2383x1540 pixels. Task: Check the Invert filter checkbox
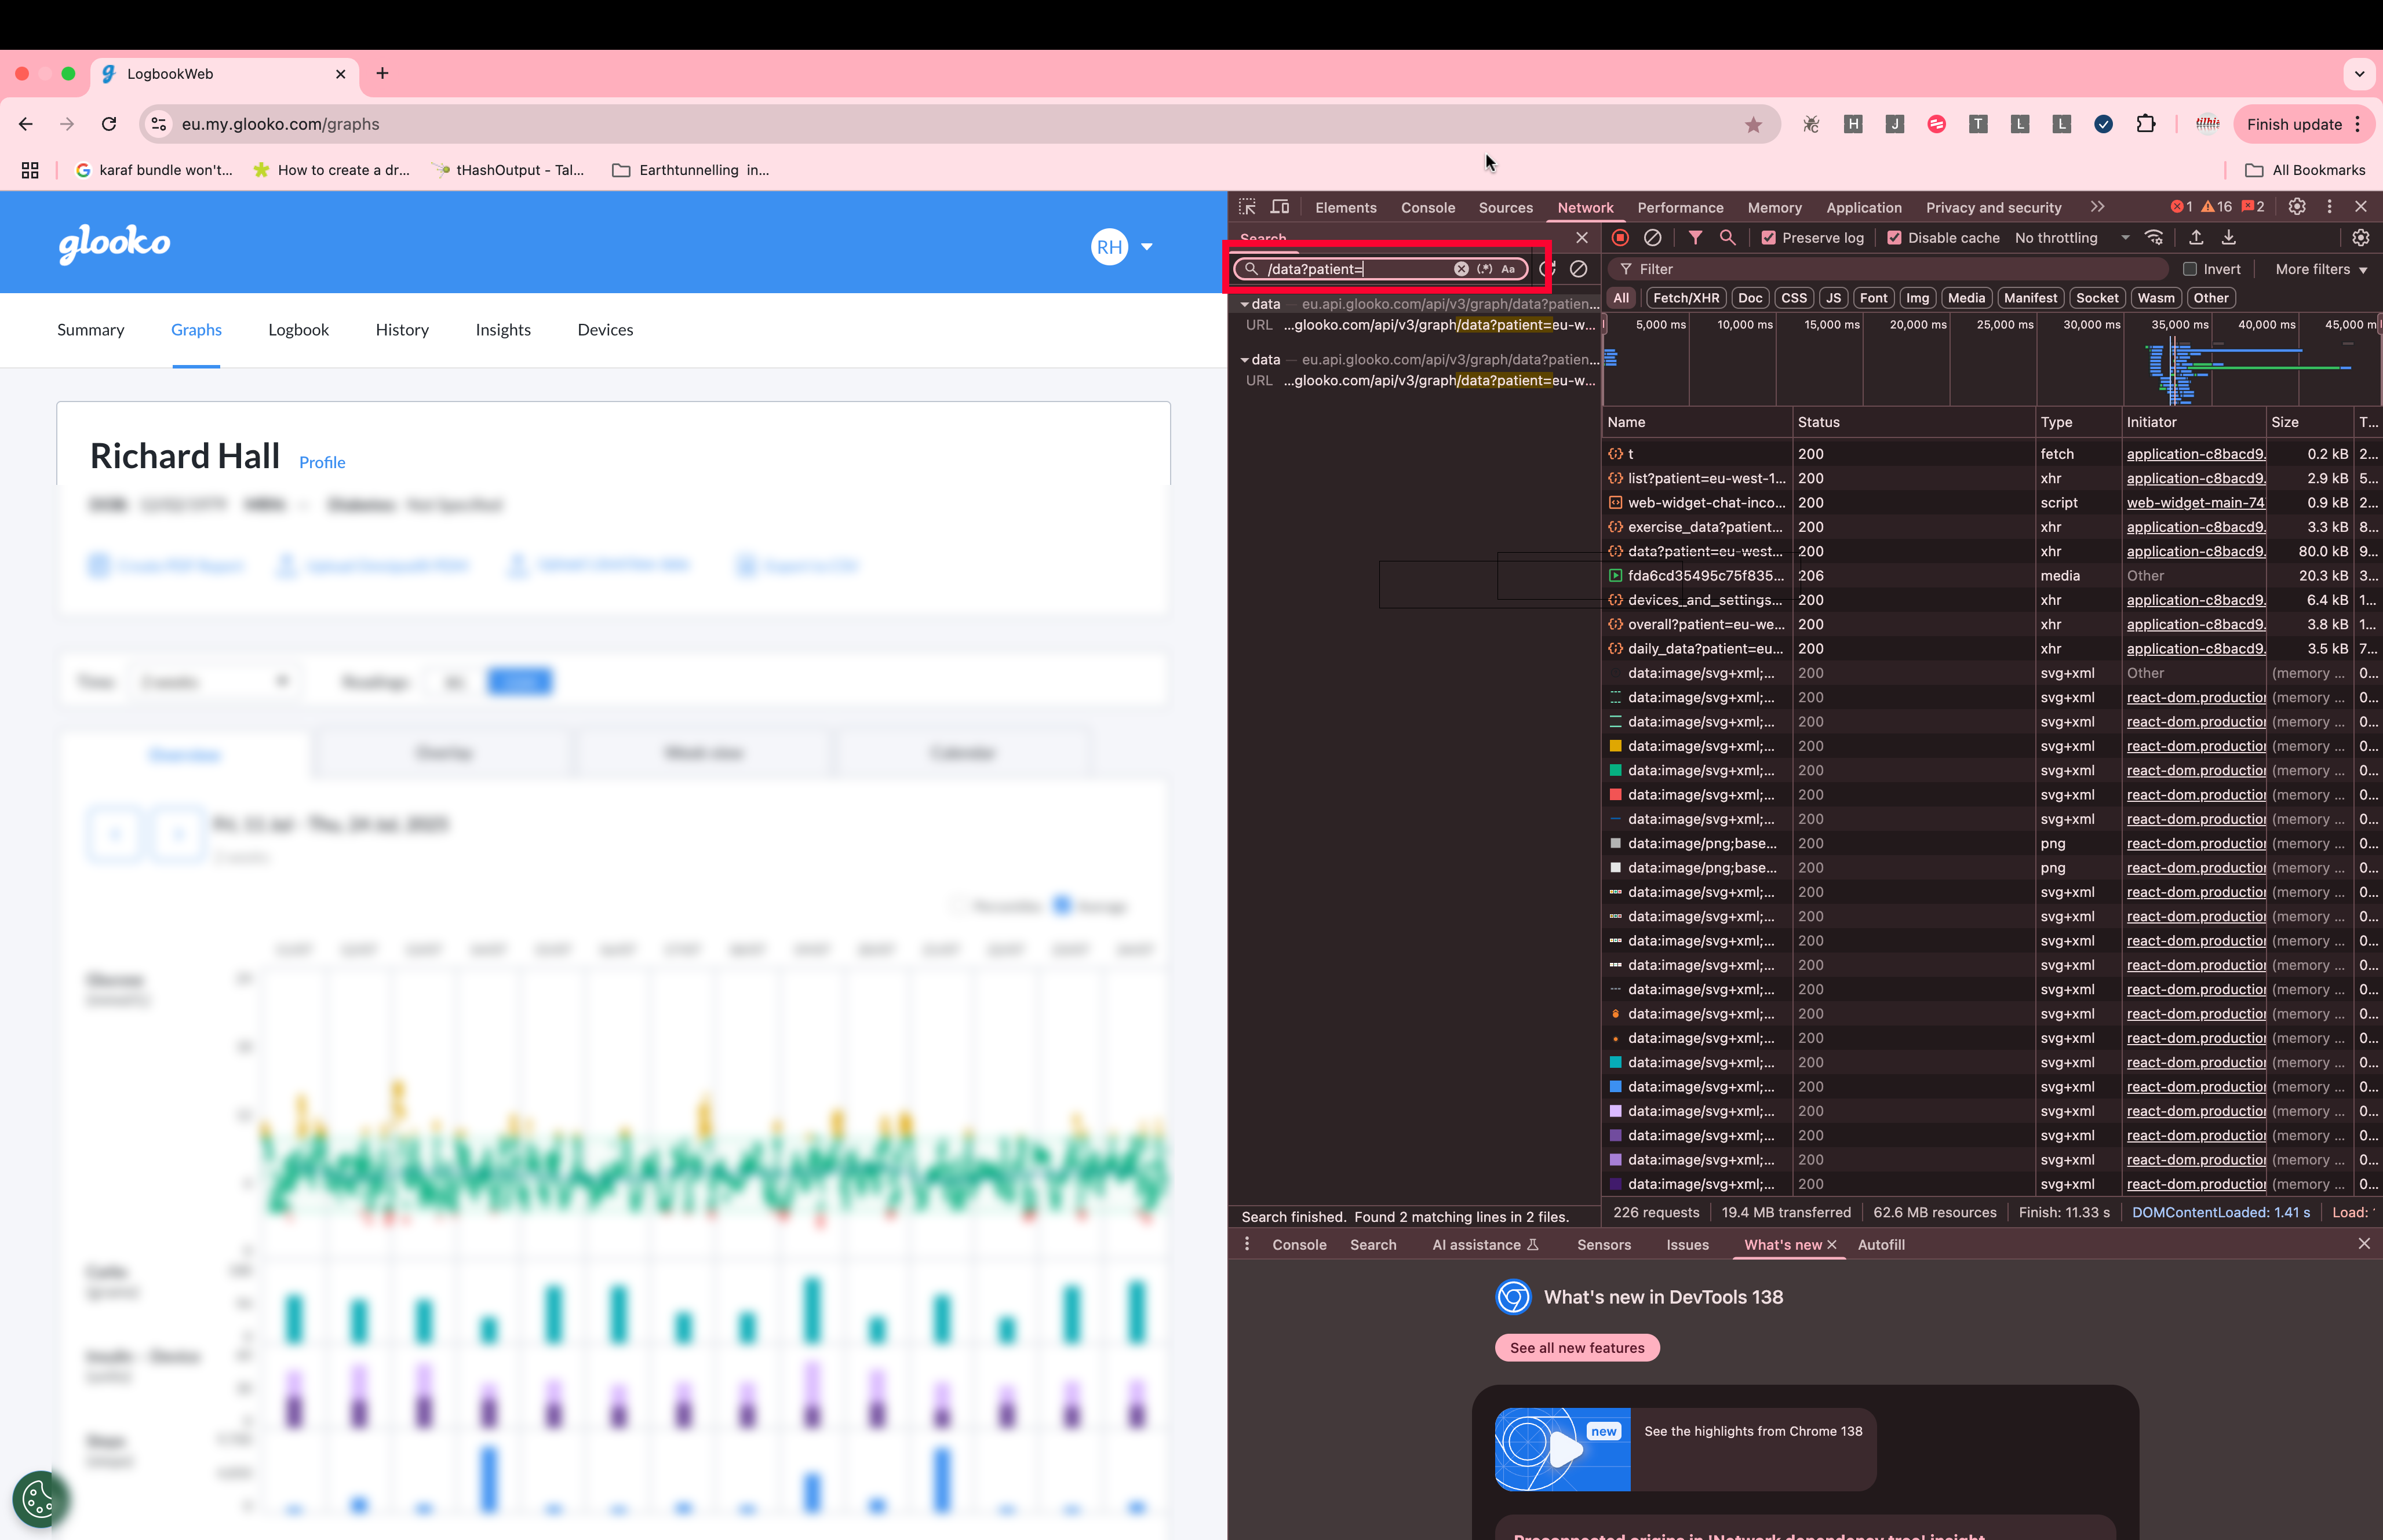(2190, 269)
